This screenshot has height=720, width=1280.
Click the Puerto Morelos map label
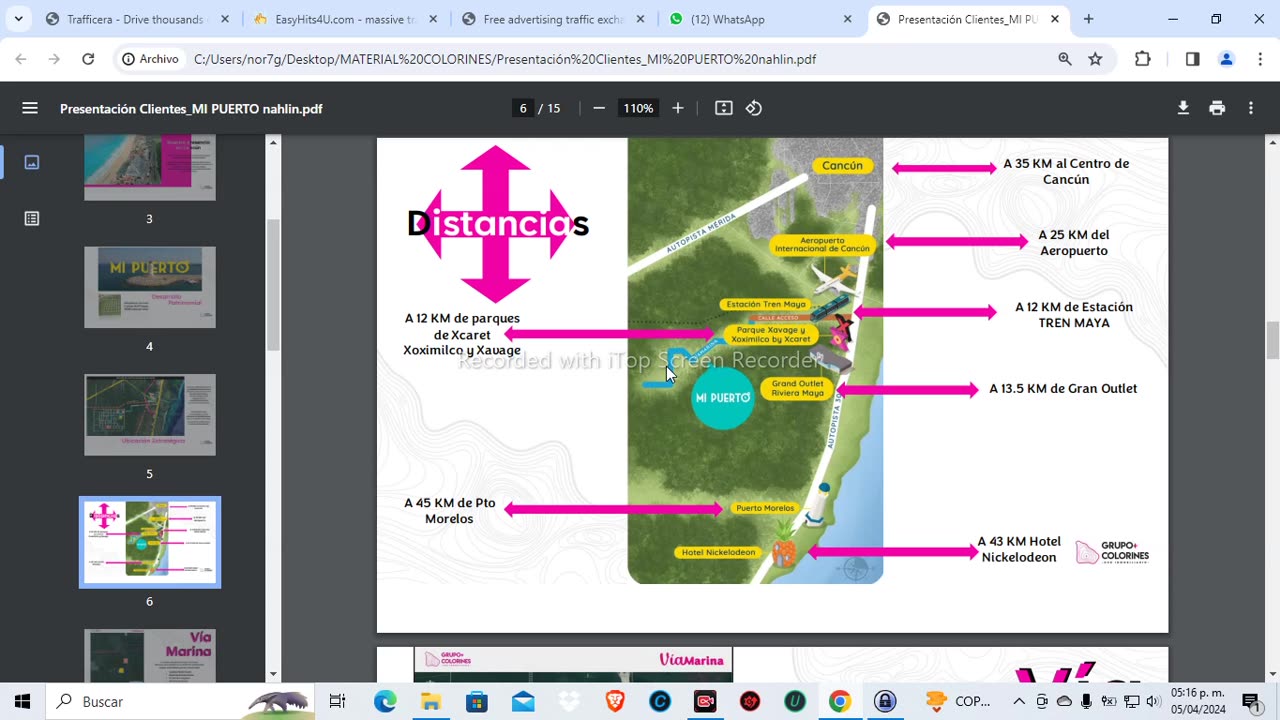pos(765,508)
